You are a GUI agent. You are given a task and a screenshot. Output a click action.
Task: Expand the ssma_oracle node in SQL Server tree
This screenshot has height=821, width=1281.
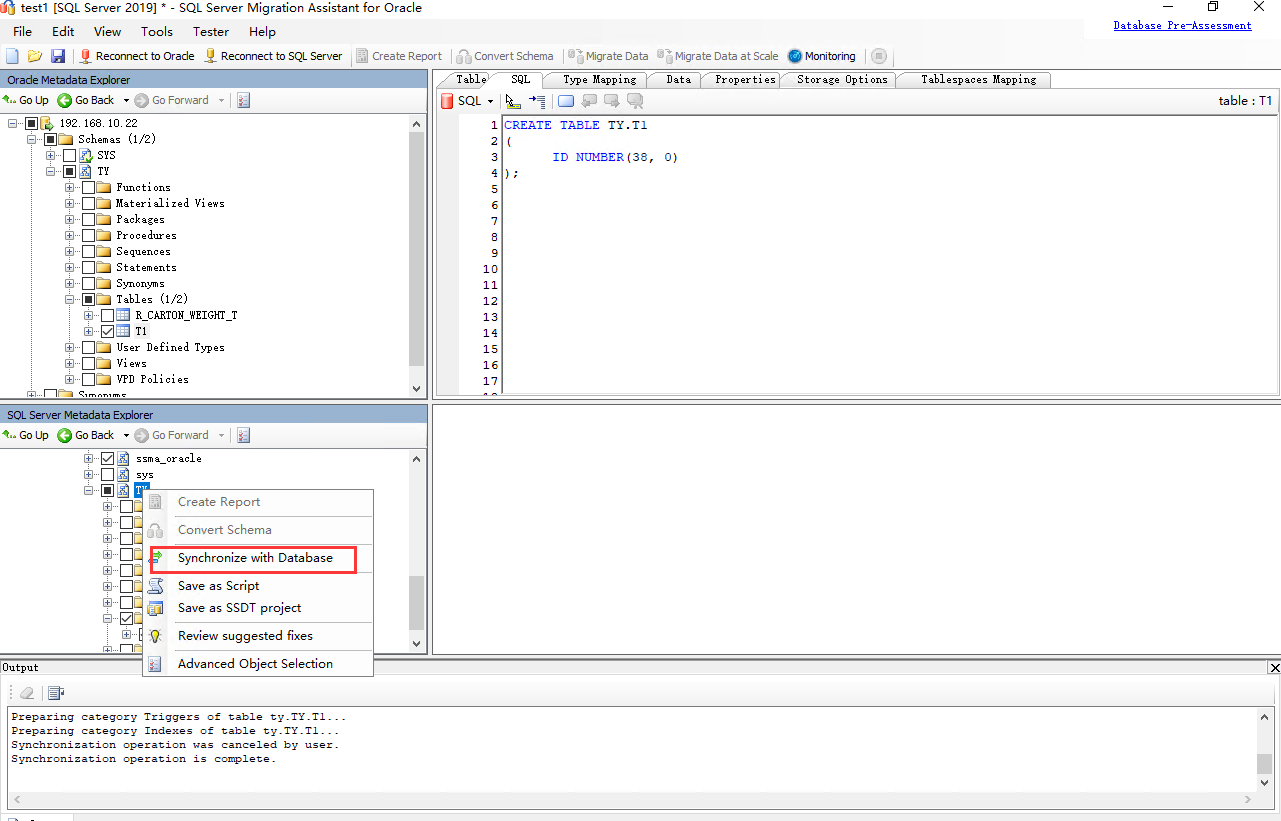89,458
